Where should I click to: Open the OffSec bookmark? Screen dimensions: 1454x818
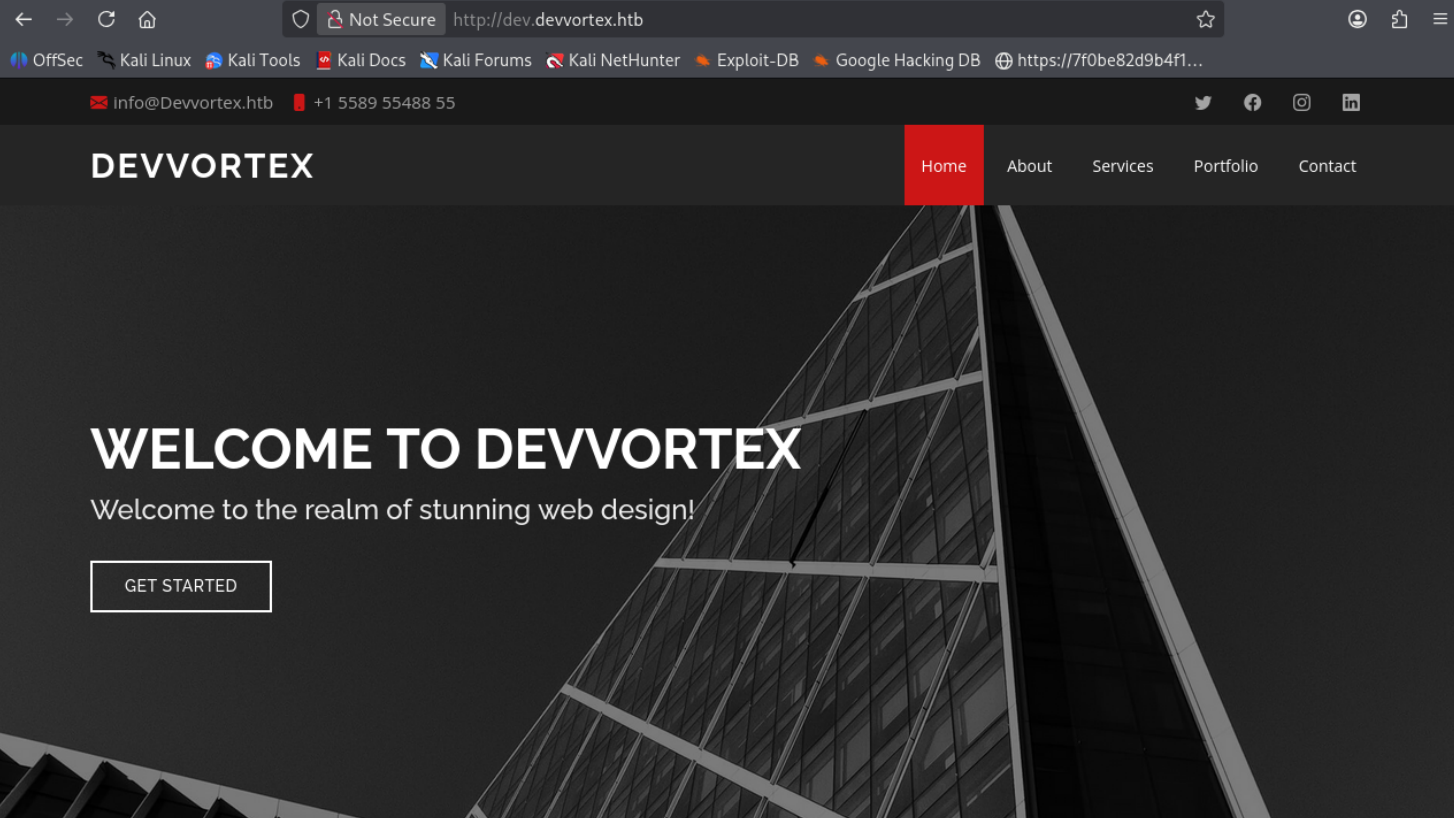(x=47, y=60)
